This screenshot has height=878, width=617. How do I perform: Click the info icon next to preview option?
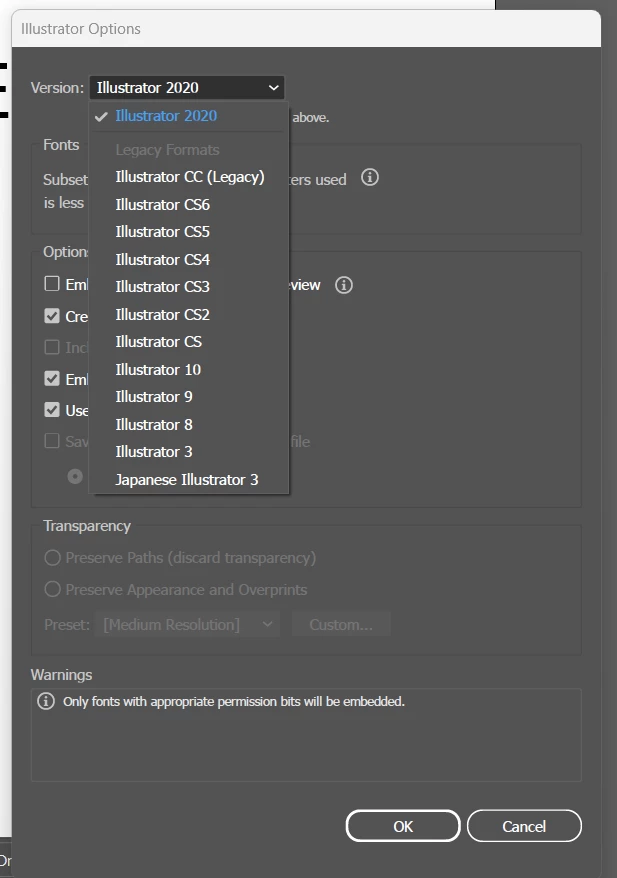tap(344, 285)
